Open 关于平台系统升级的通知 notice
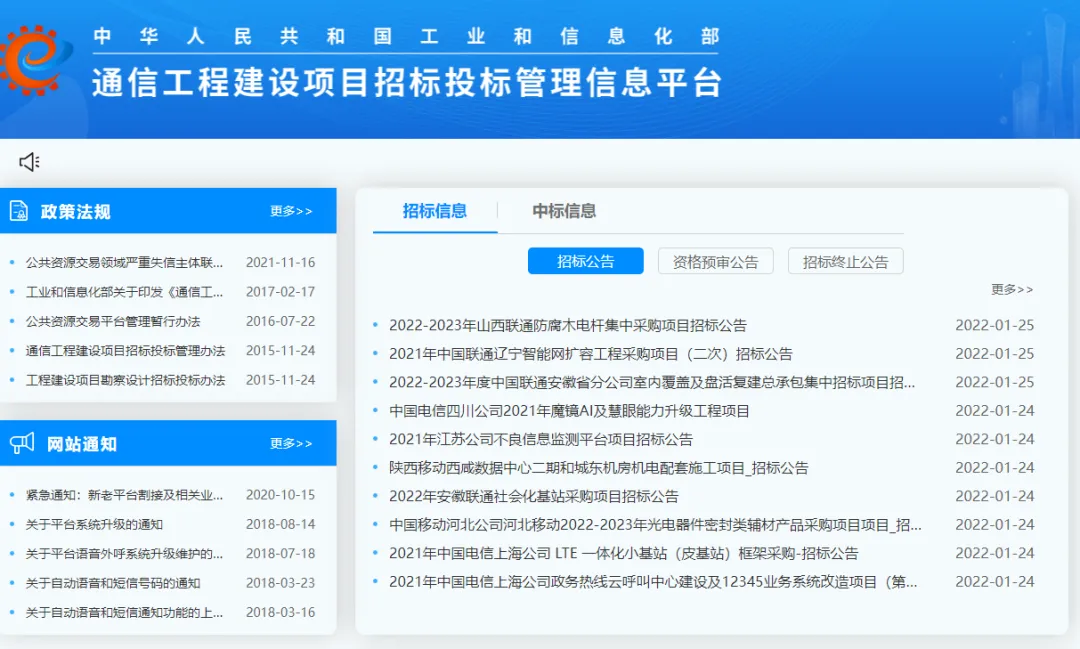1080x649 pixels. point(94,524)
